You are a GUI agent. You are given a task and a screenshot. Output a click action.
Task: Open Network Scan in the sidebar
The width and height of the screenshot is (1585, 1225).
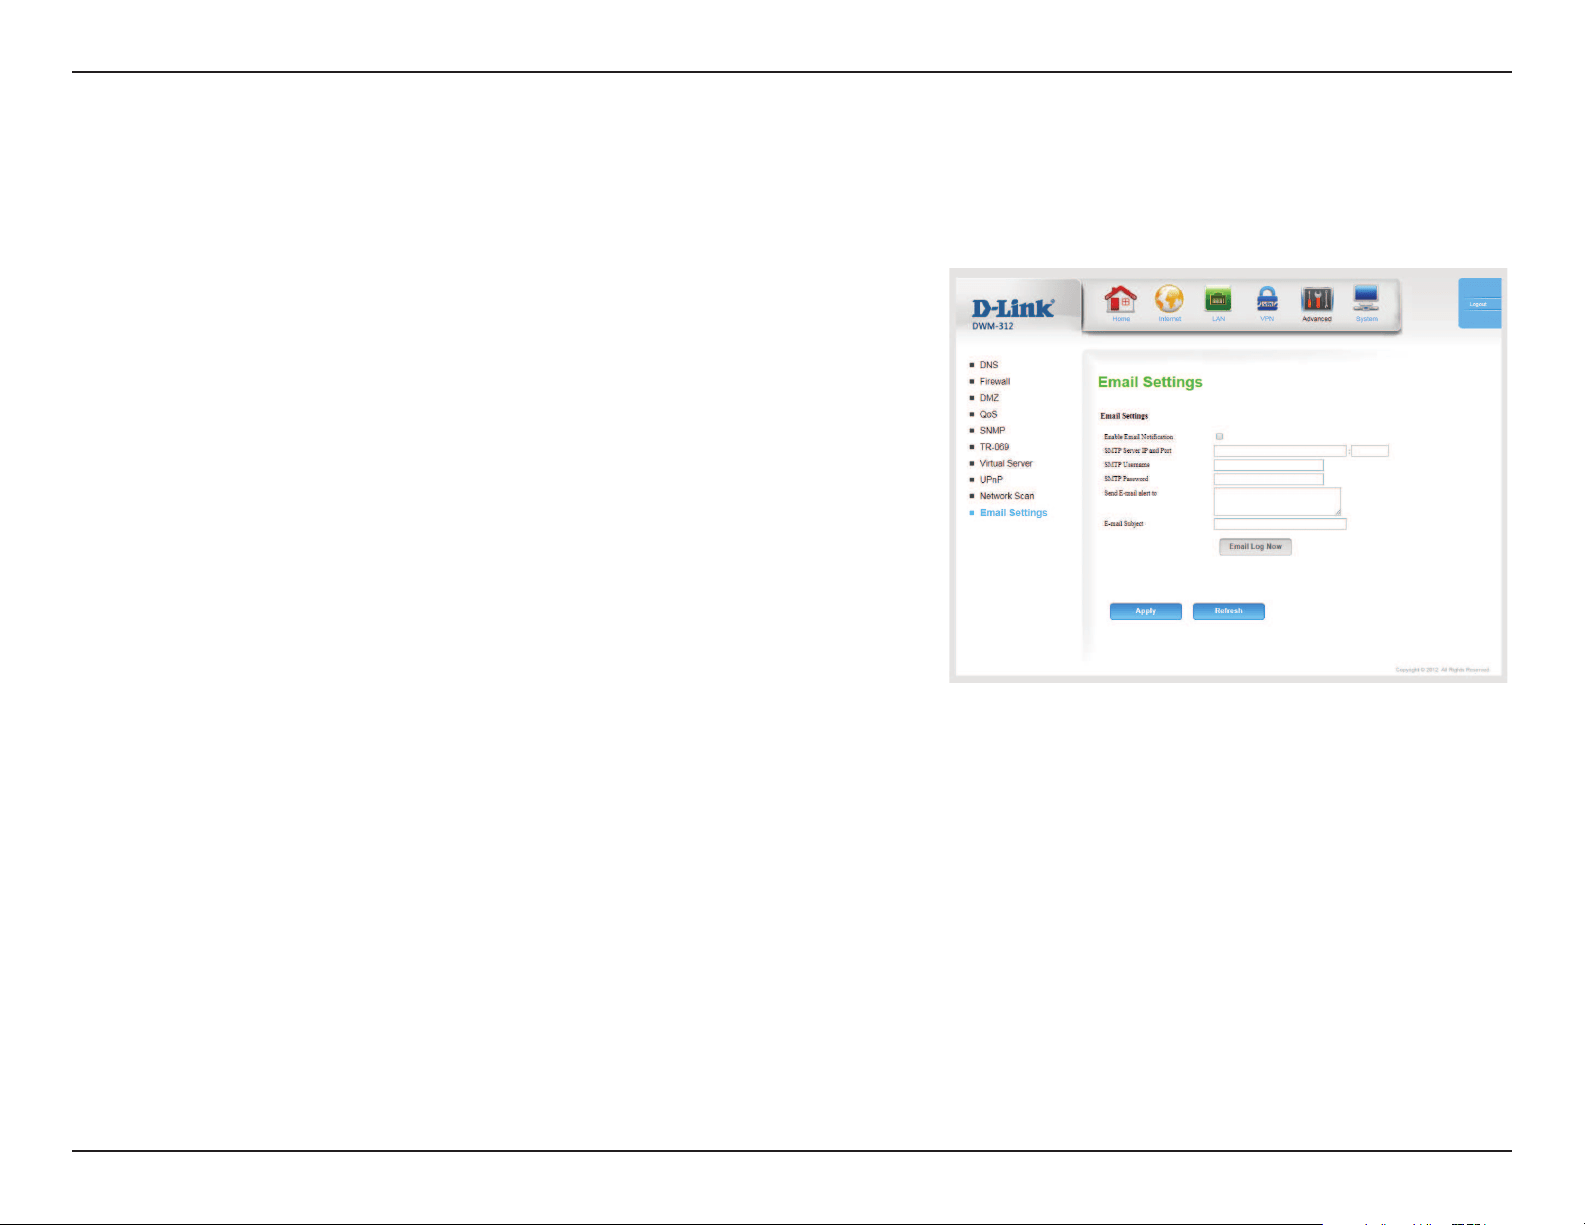(1007, 496)
